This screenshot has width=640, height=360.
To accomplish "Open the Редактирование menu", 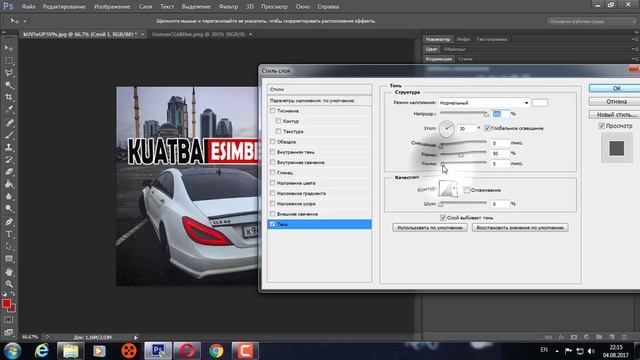I will click(64, 7).
